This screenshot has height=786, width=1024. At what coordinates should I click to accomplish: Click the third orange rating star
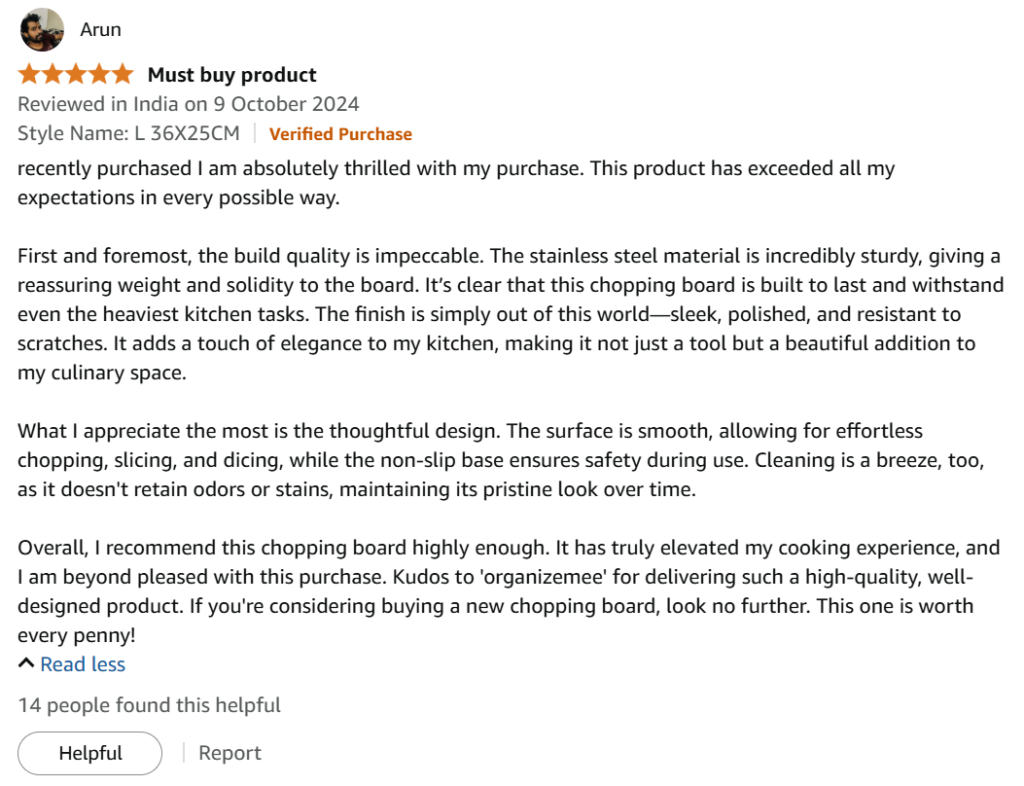pyautogui.click(x=75, y=74)
